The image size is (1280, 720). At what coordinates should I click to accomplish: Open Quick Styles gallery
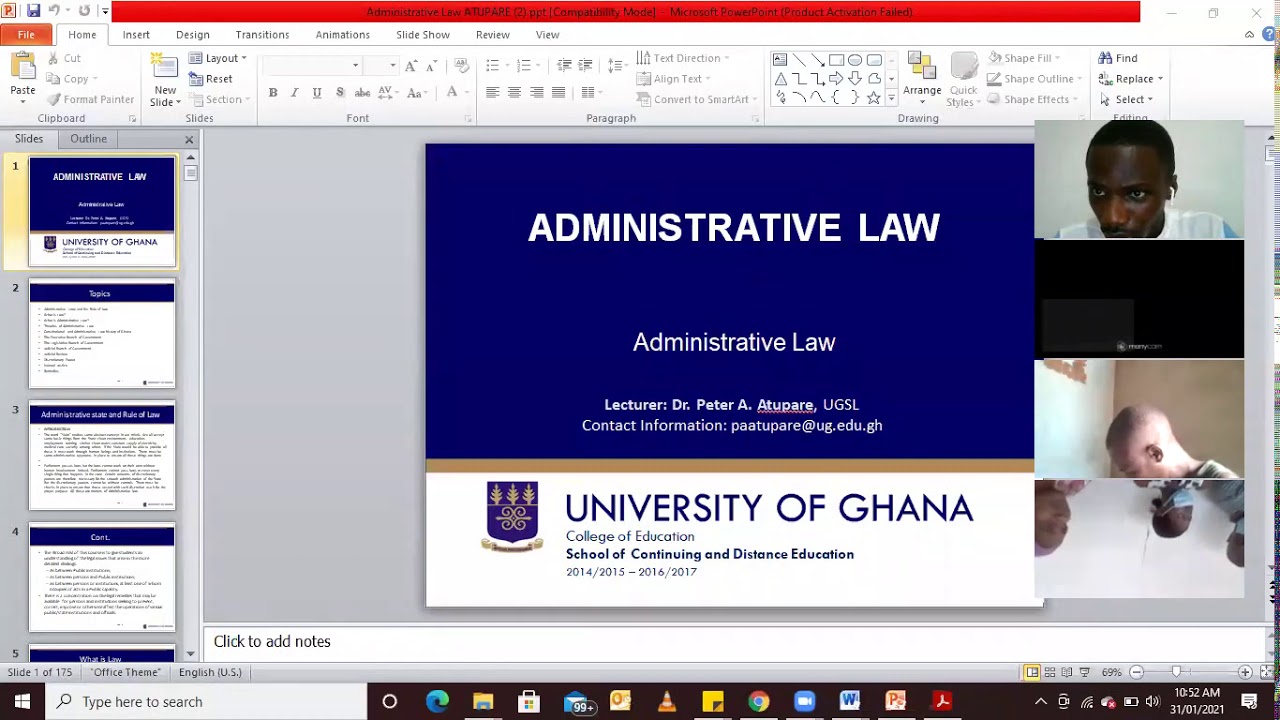(962, 80)
